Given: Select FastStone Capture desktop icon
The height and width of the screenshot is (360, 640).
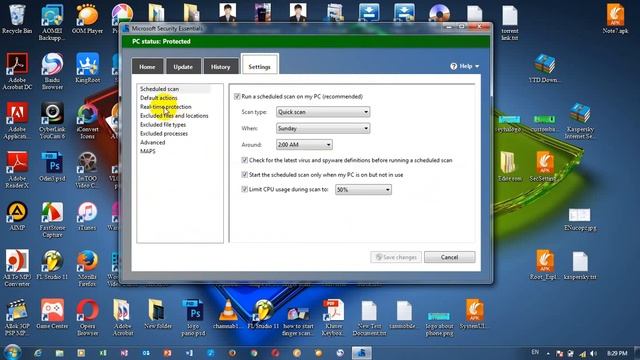Looking at the screenshot, I should pos(52,220).
